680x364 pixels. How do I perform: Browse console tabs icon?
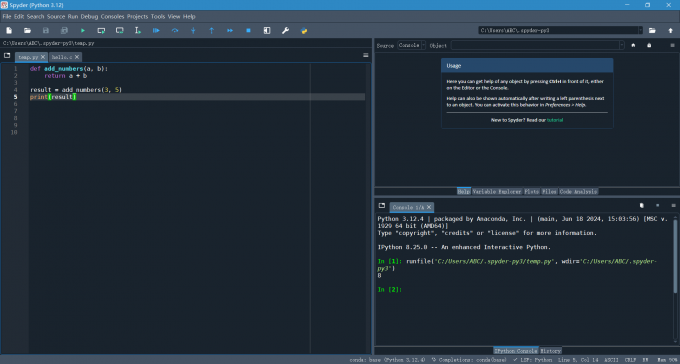pyautogui.click(x=382, y=206)
